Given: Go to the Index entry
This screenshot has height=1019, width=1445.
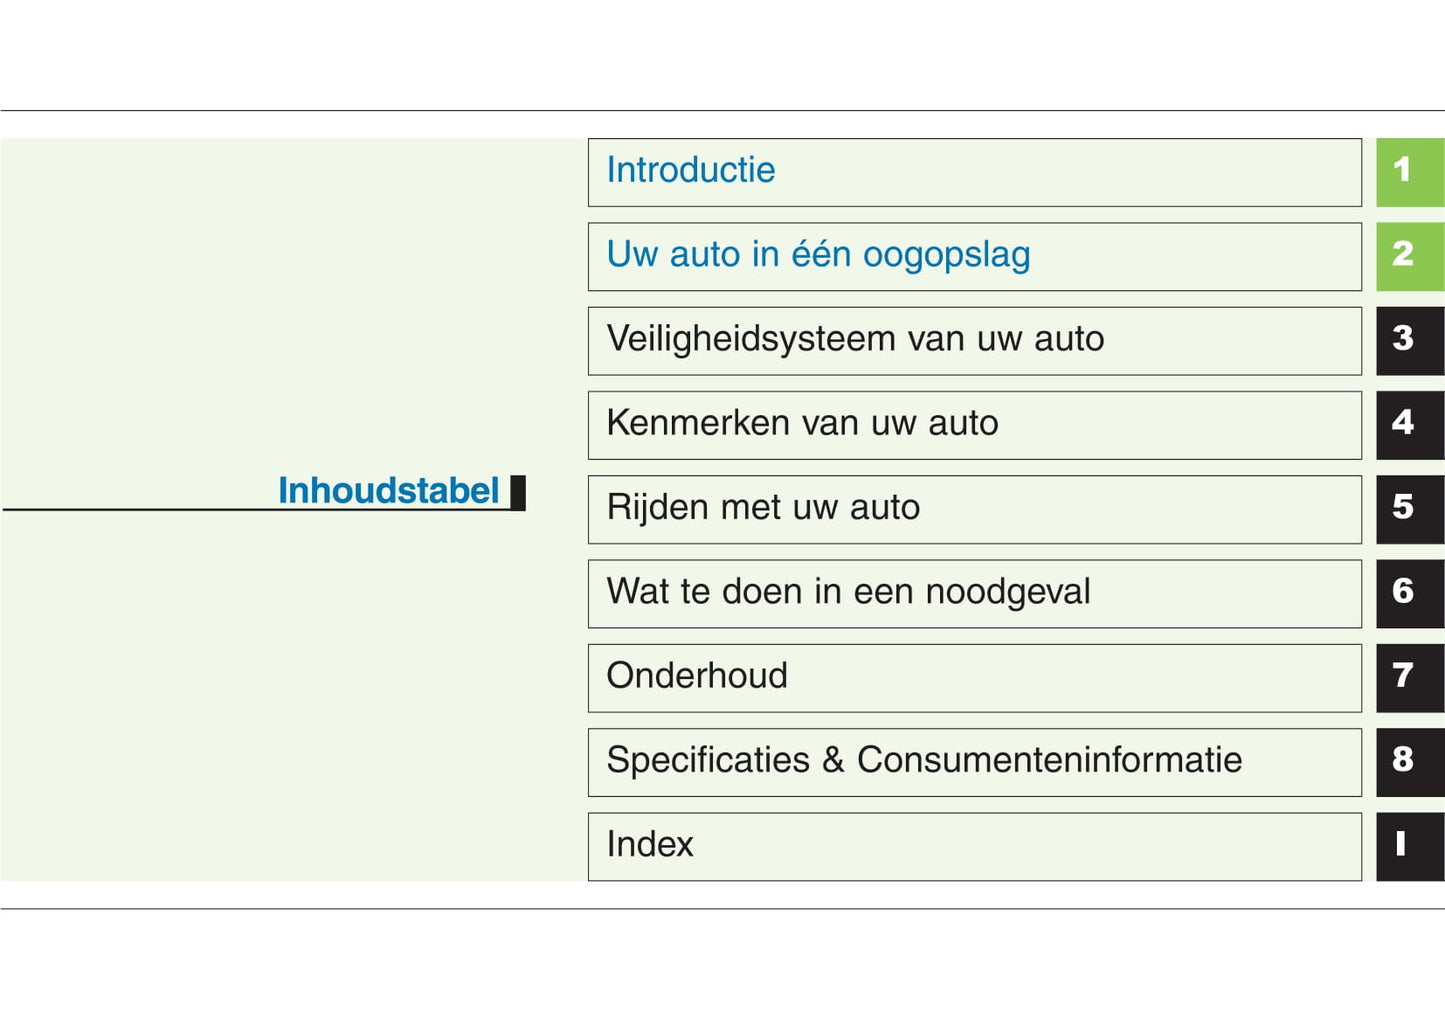Looking at the screenshot, I should click(650, 845).
